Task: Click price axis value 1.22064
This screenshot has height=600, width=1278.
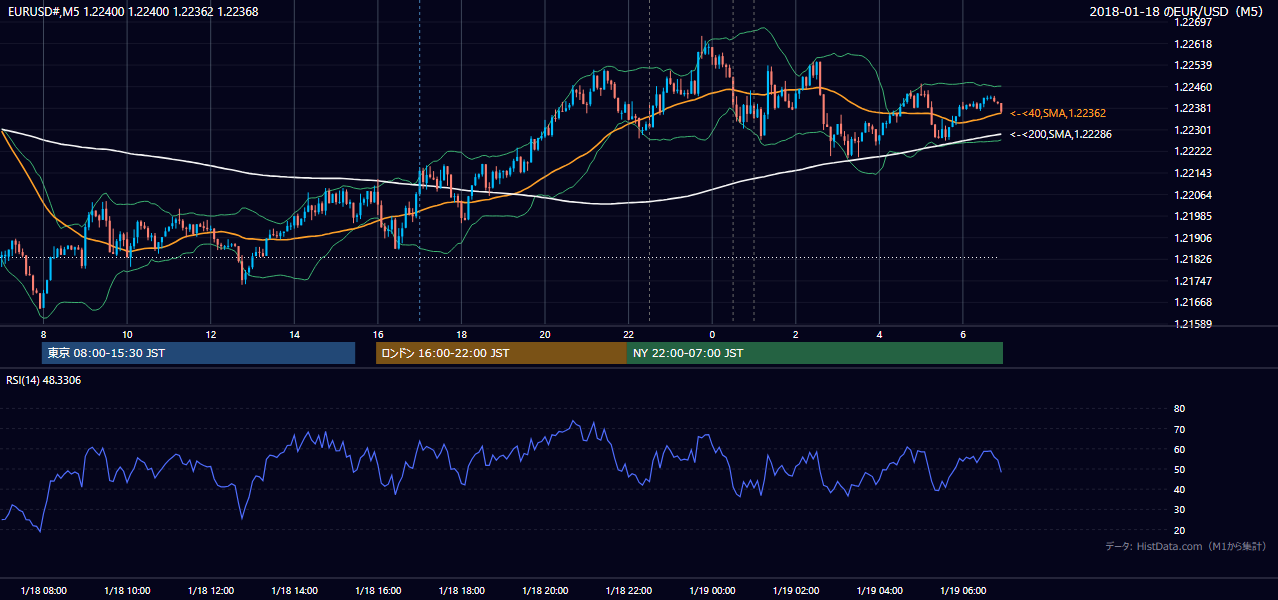Action: click(x=1194, y=195)
